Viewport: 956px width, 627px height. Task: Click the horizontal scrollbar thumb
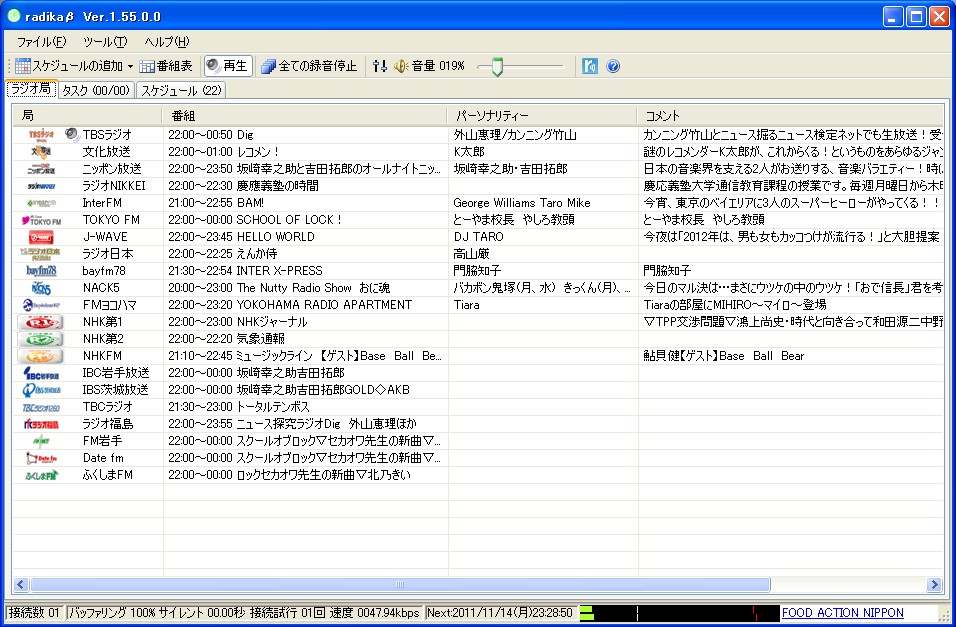tap(400, 585)
